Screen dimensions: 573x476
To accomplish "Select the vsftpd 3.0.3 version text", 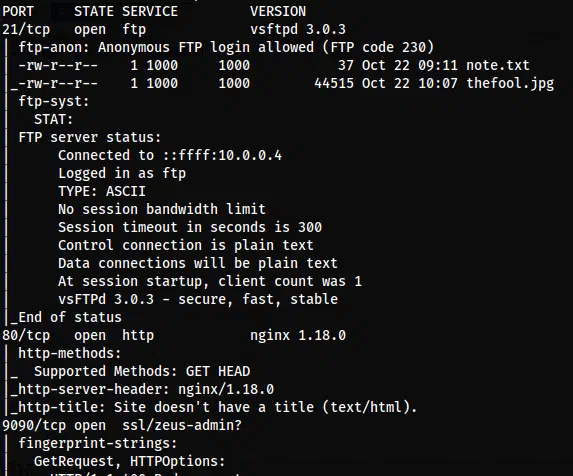I will (x=298, y=30).
